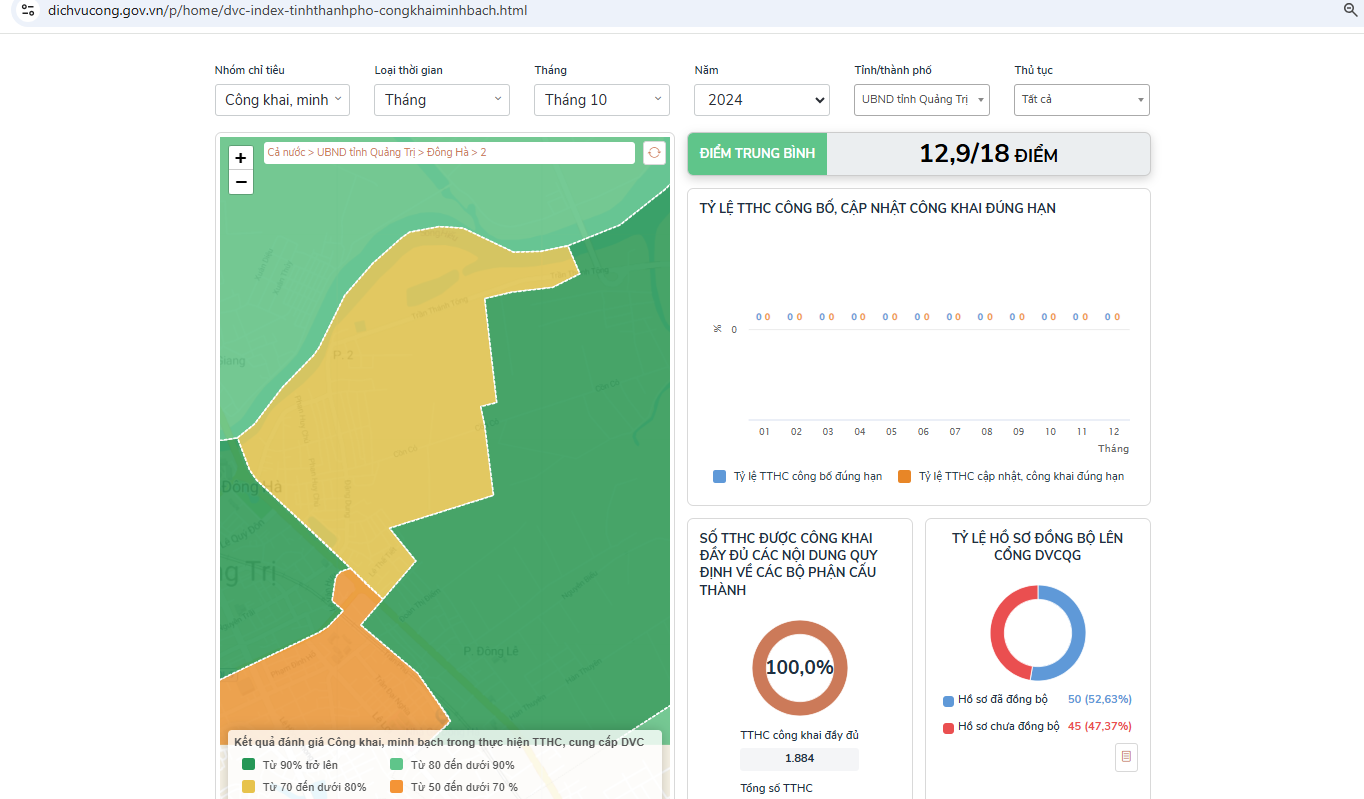Click month 10 on chart axis
Viewport: 1364px width, 799px height.
tap(1050, 432)
